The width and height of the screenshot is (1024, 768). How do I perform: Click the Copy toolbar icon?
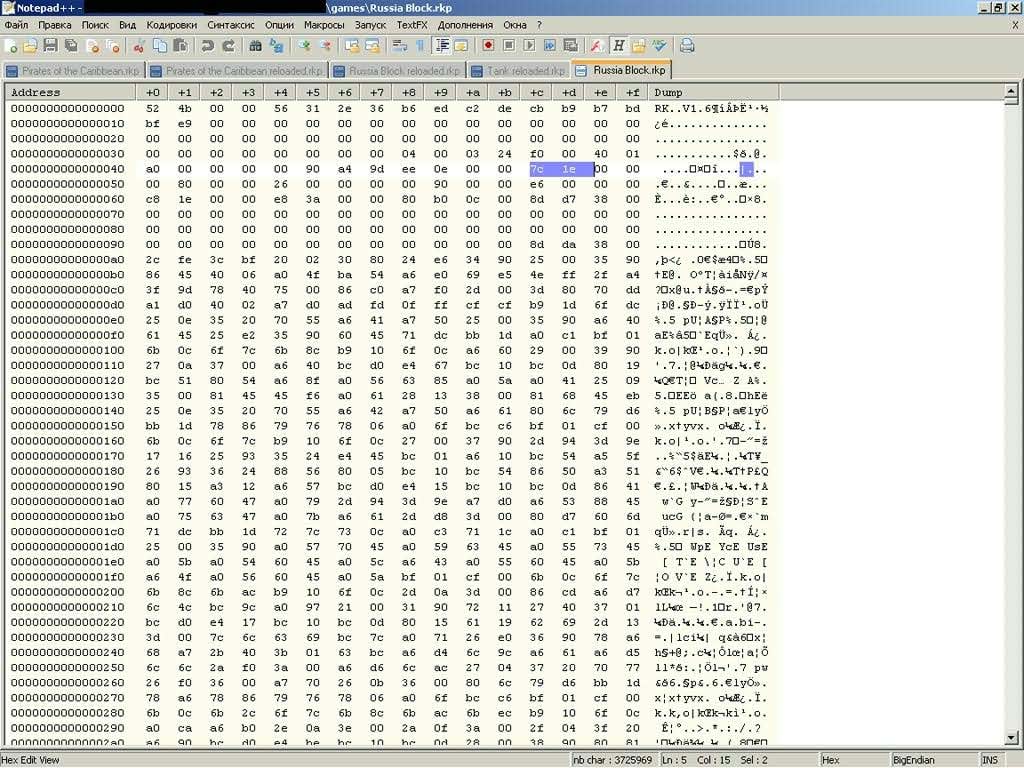point(160,46)
